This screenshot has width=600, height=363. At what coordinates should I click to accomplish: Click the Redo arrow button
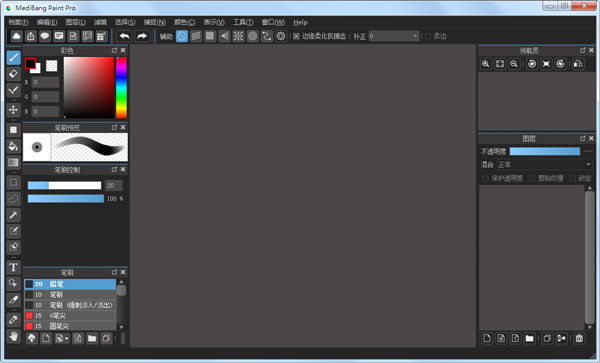coord(142,36)
